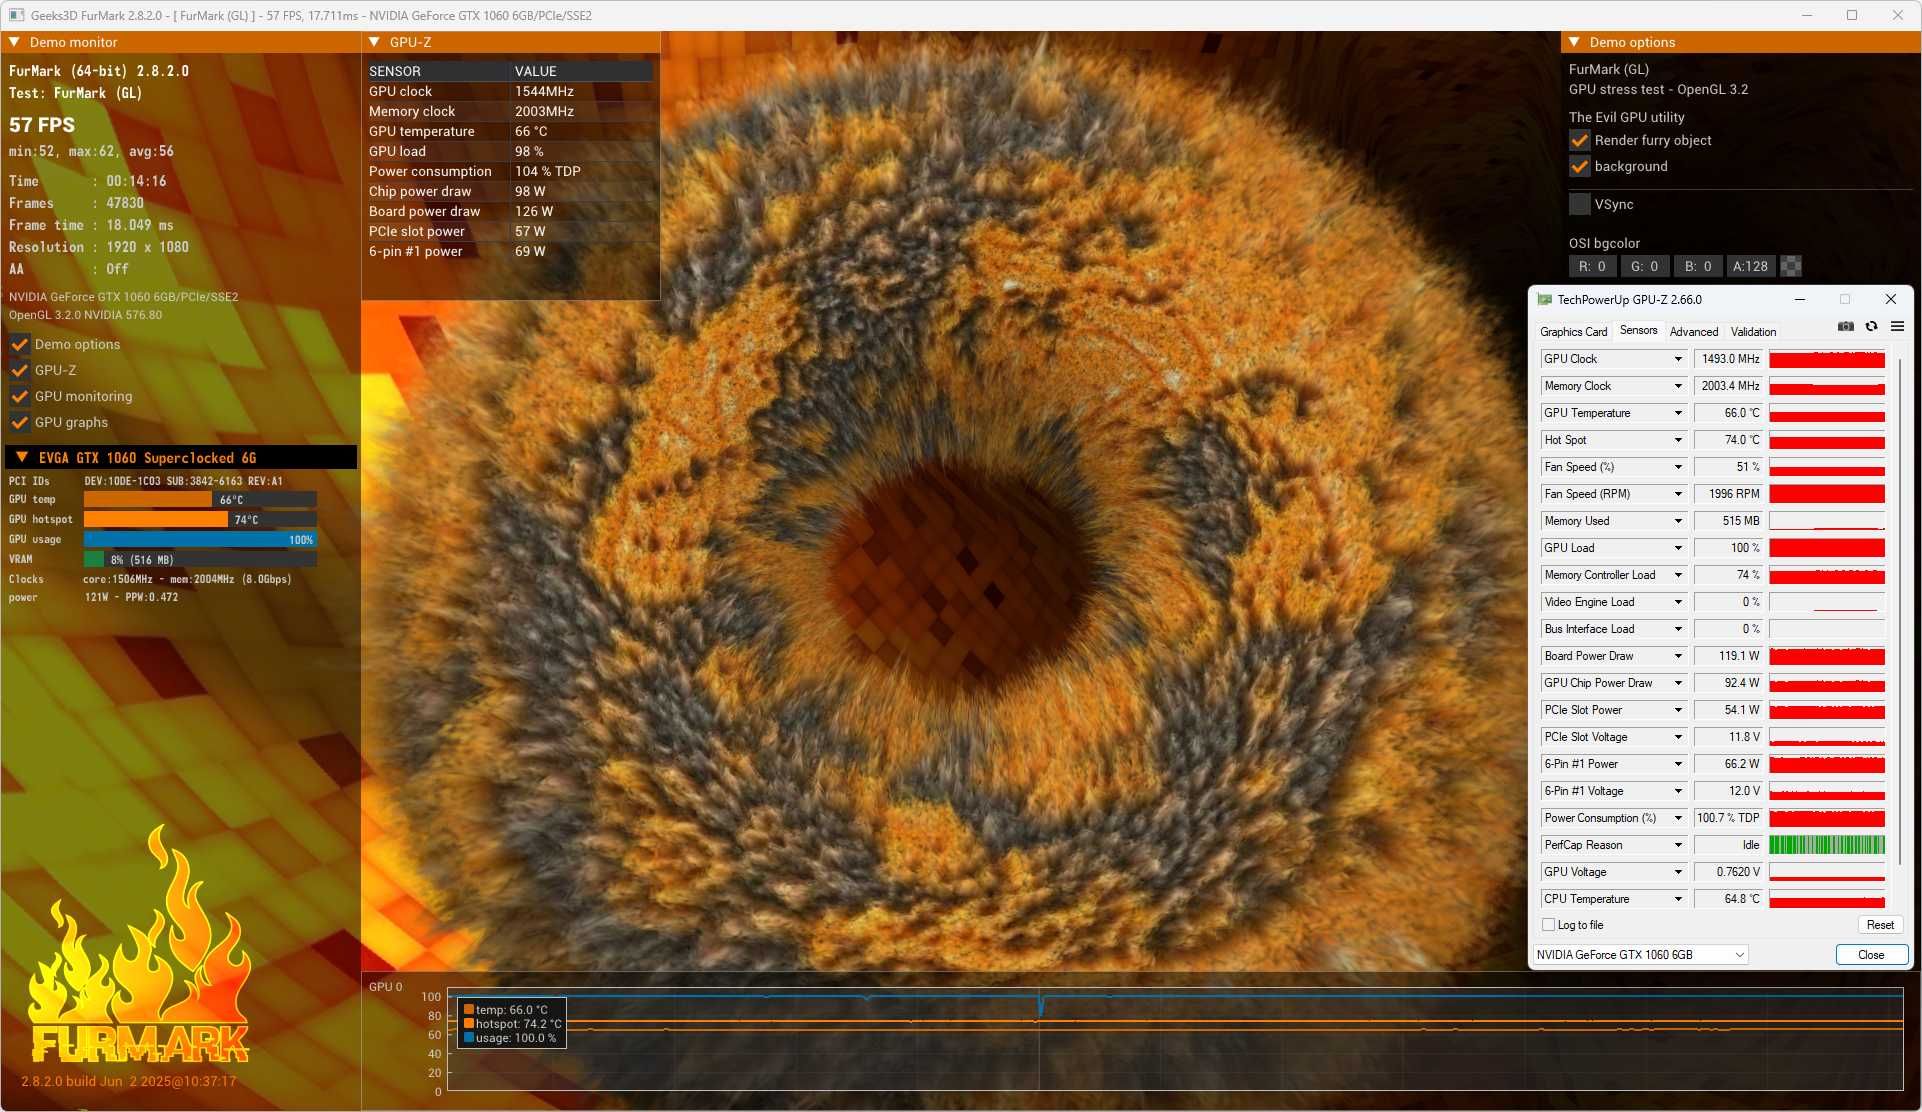Click the VRAM 8% usage bar

[200, 559]
